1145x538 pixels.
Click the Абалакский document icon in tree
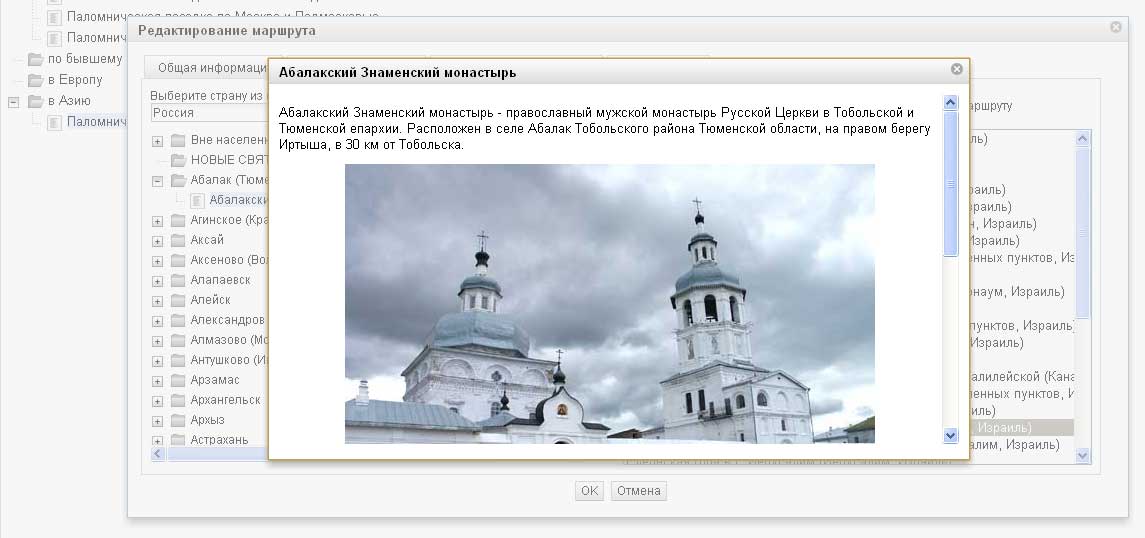pos(197,200)
